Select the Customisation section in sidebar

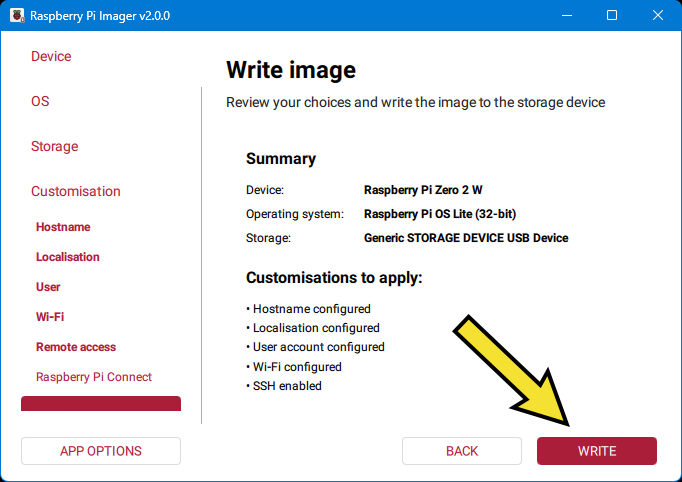coord(76,192)
